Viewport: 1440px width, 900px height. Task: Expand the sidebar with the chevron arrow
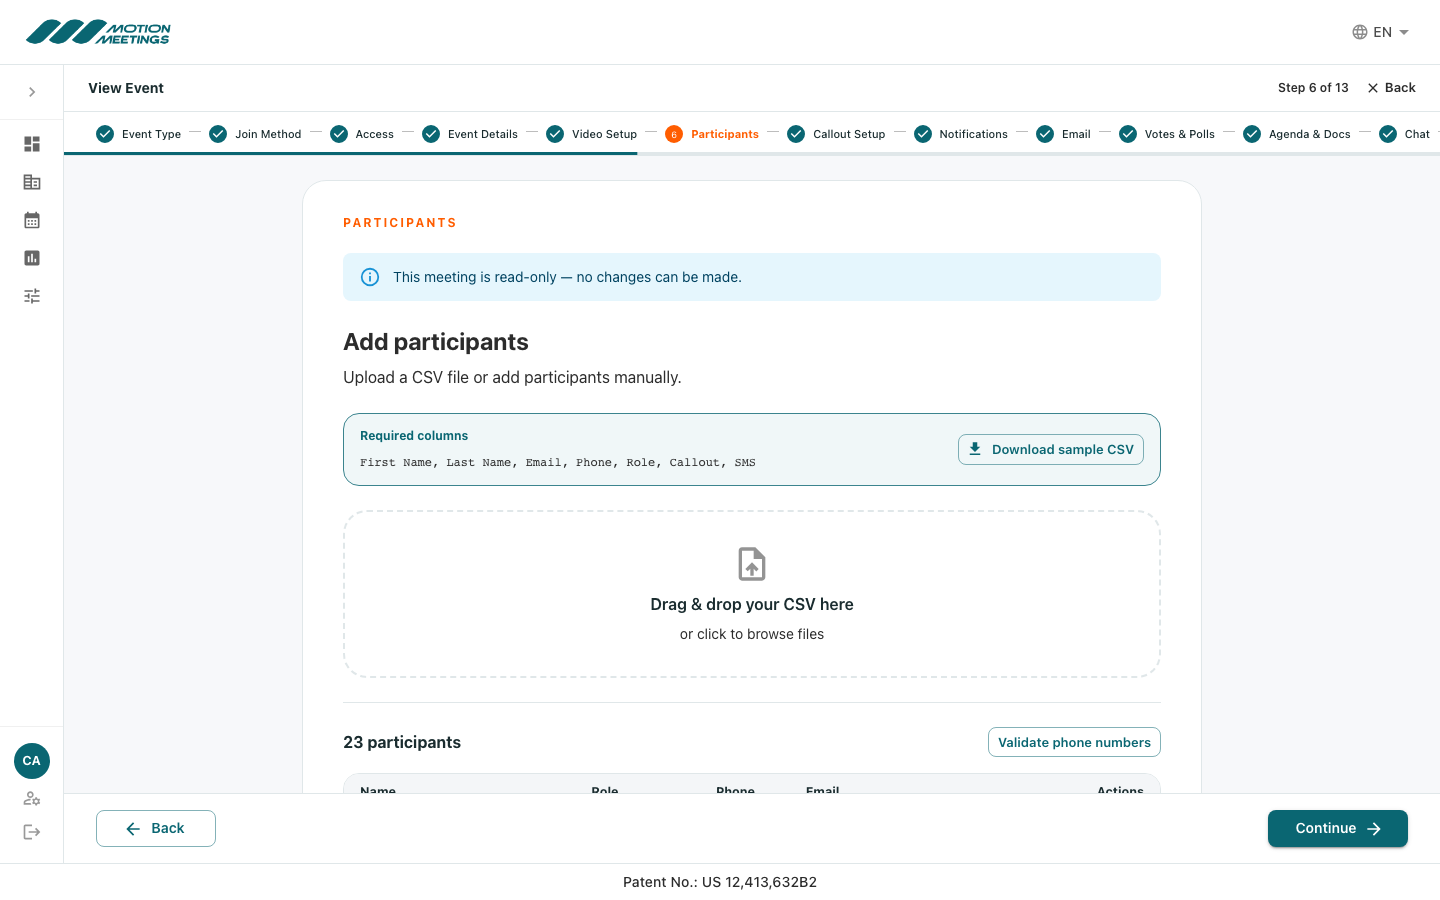[x=32, y=92]
